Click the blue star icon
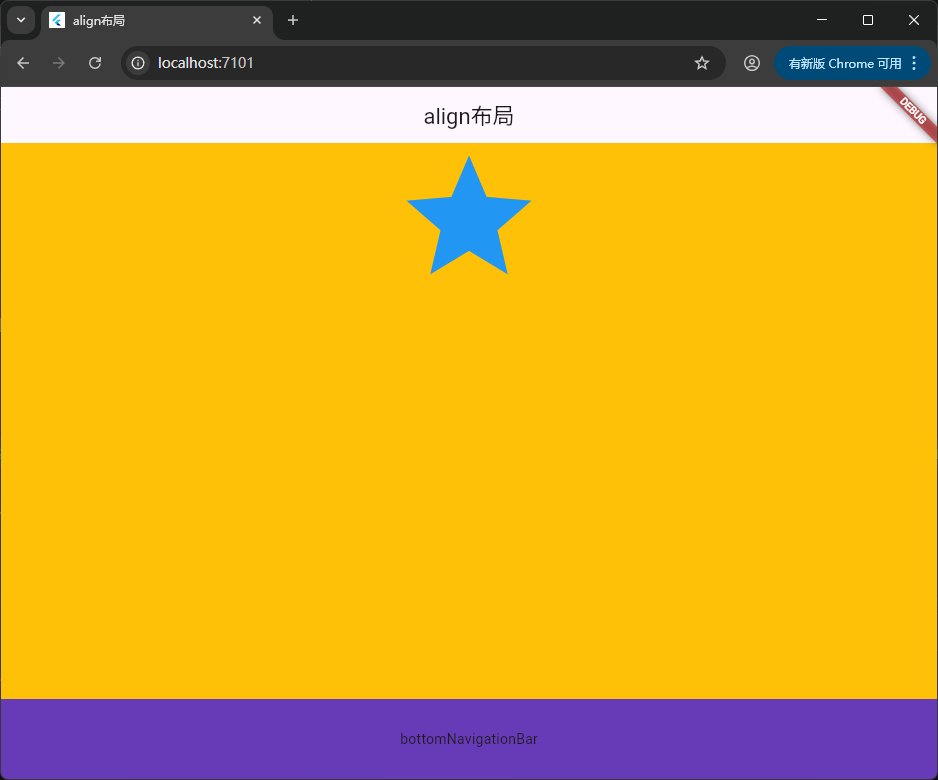This screenshot has height=780, width=938. point(468,220)
